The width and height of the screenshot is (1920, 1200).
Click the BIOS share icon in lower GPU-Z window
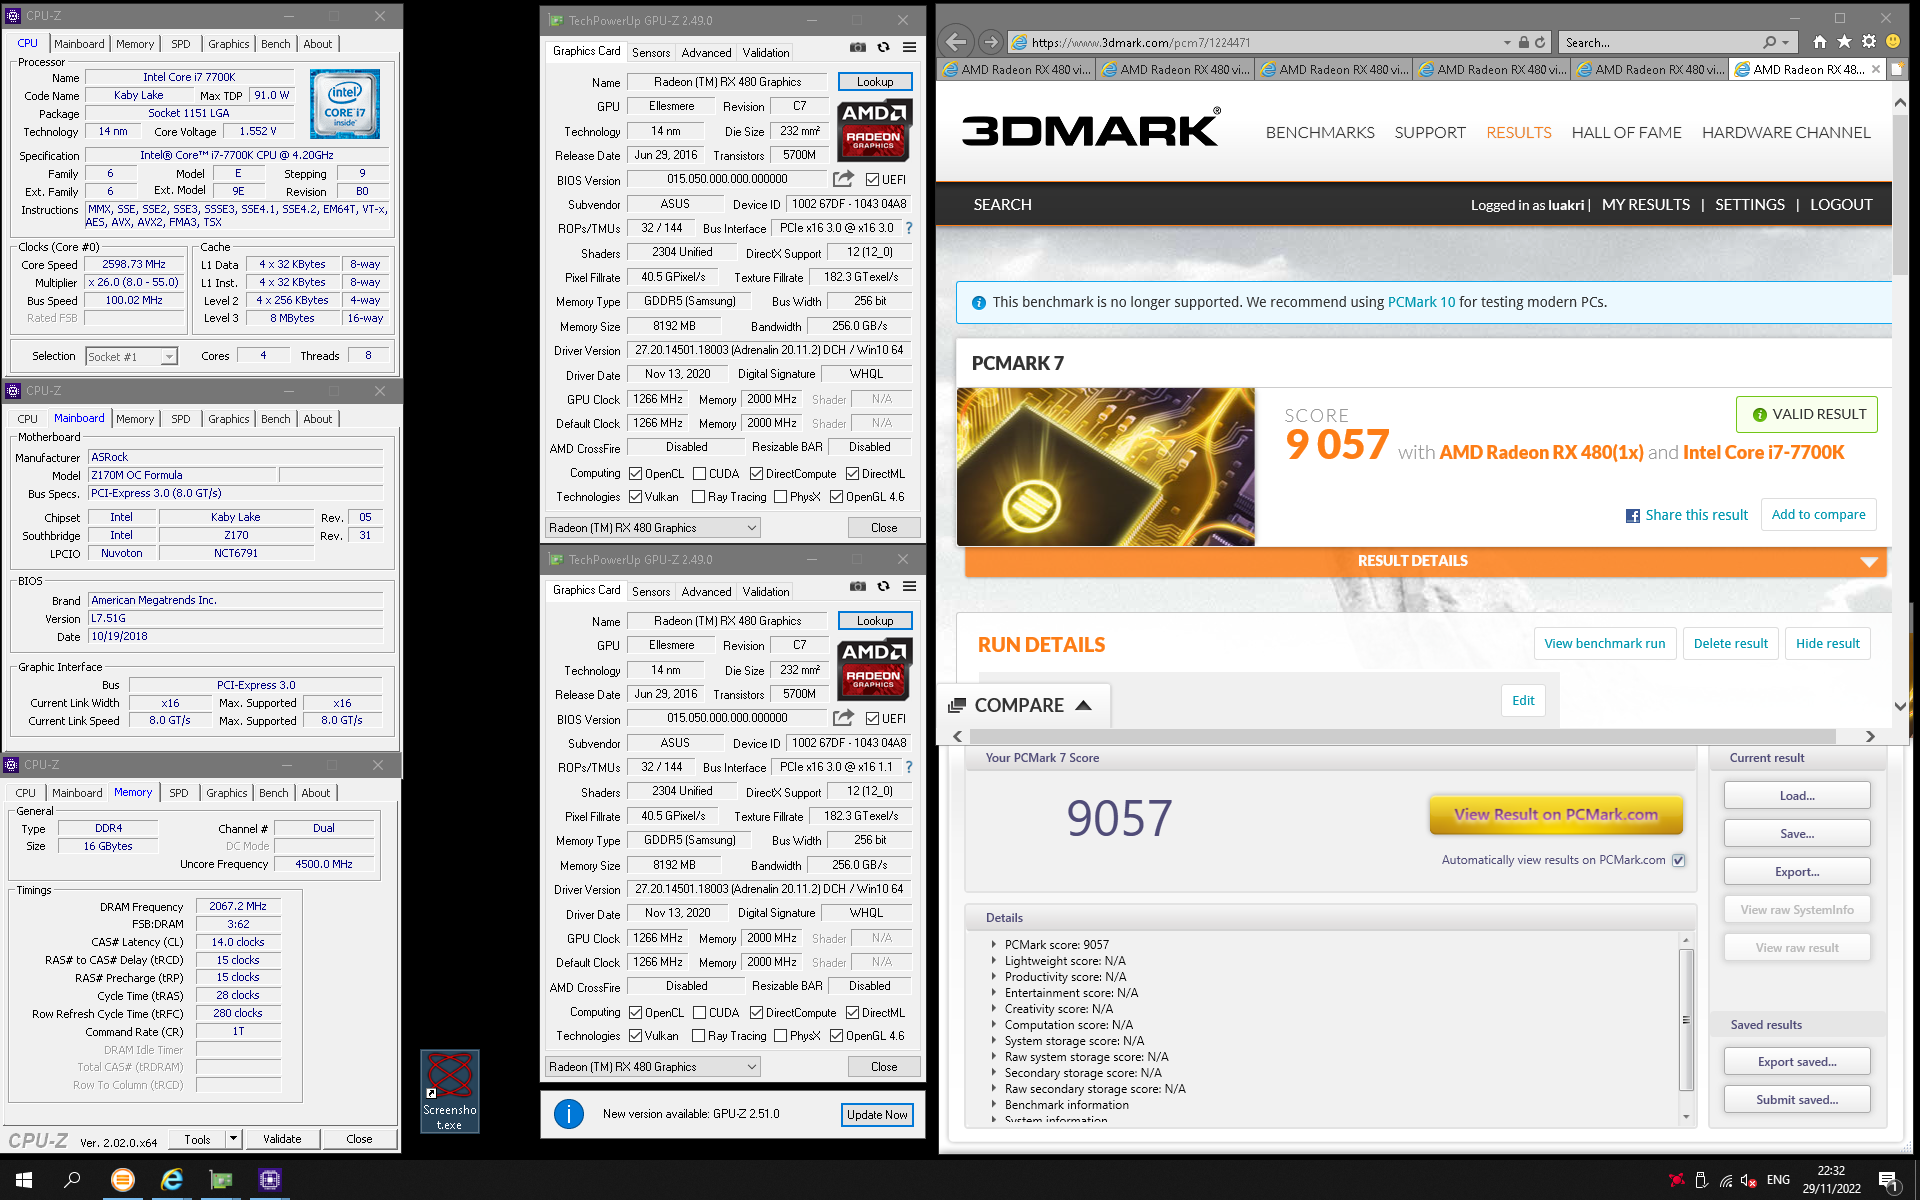coord(843,718)
